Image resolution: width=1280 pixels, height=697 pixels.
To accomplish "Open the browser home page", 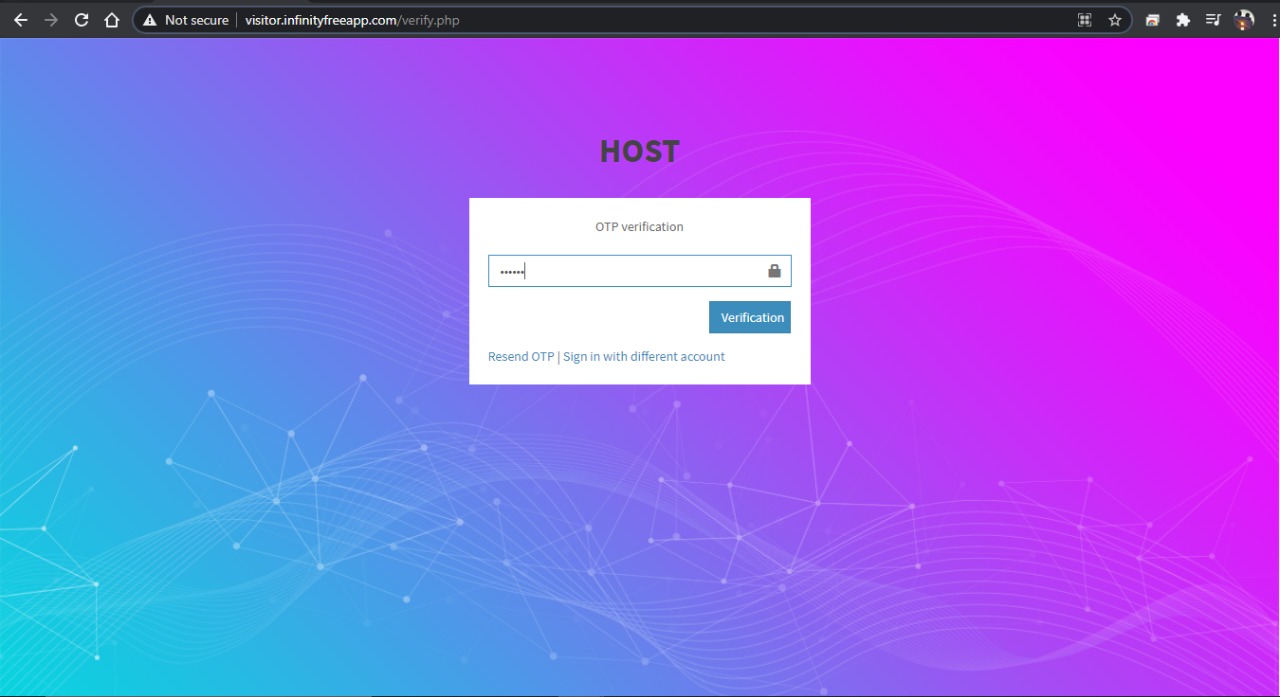I will 112,20.
